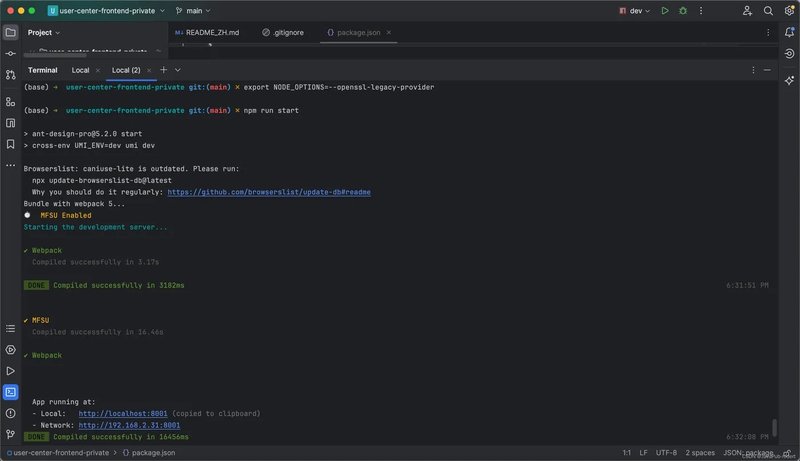Debug the dev configuration
This screenshot has height=461, width=800.
pos(683,11)
